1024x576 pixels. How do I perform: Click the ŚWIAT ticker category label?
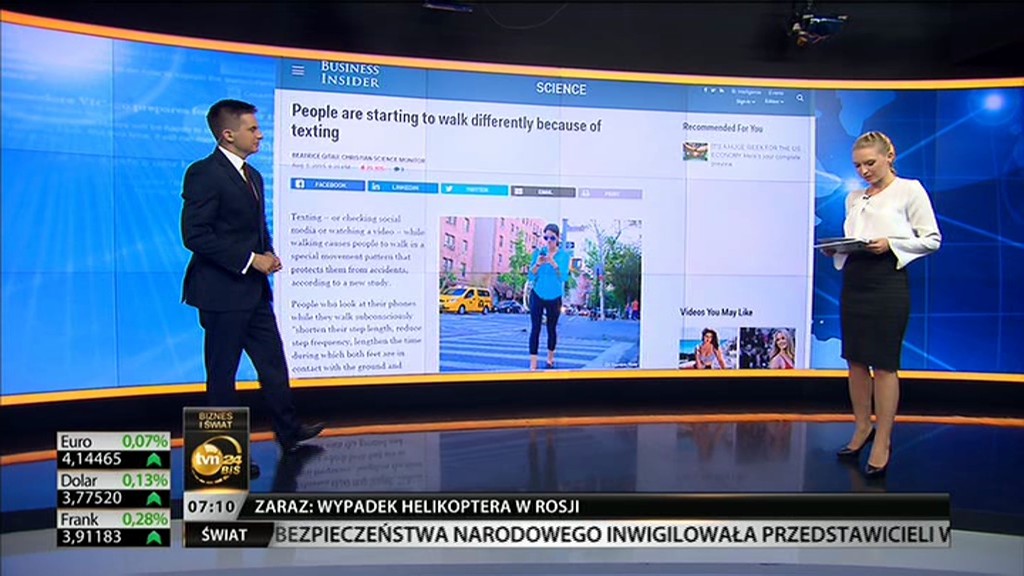(225, 535)
